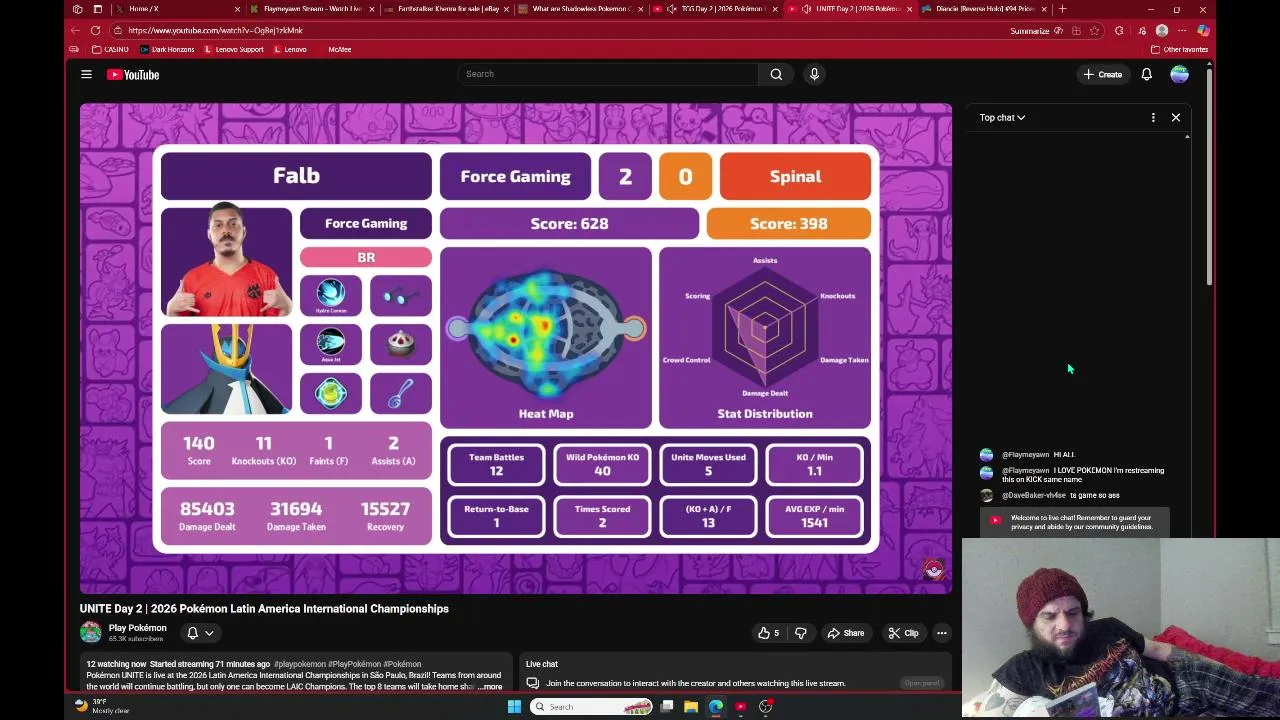
Task: Click the Create button
Action: point(1102,74)
